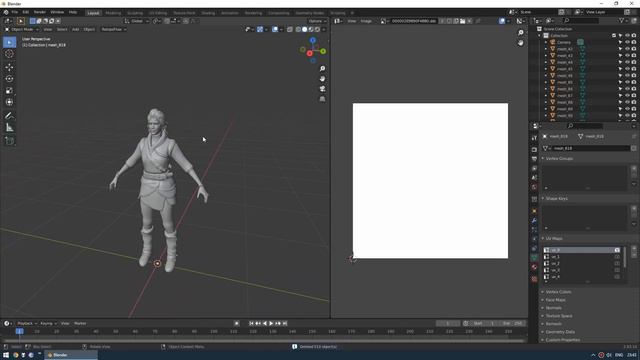The image size is (640, 360).
Task: Open the outliner filter dropdown
Action: [x=623, y=21]
